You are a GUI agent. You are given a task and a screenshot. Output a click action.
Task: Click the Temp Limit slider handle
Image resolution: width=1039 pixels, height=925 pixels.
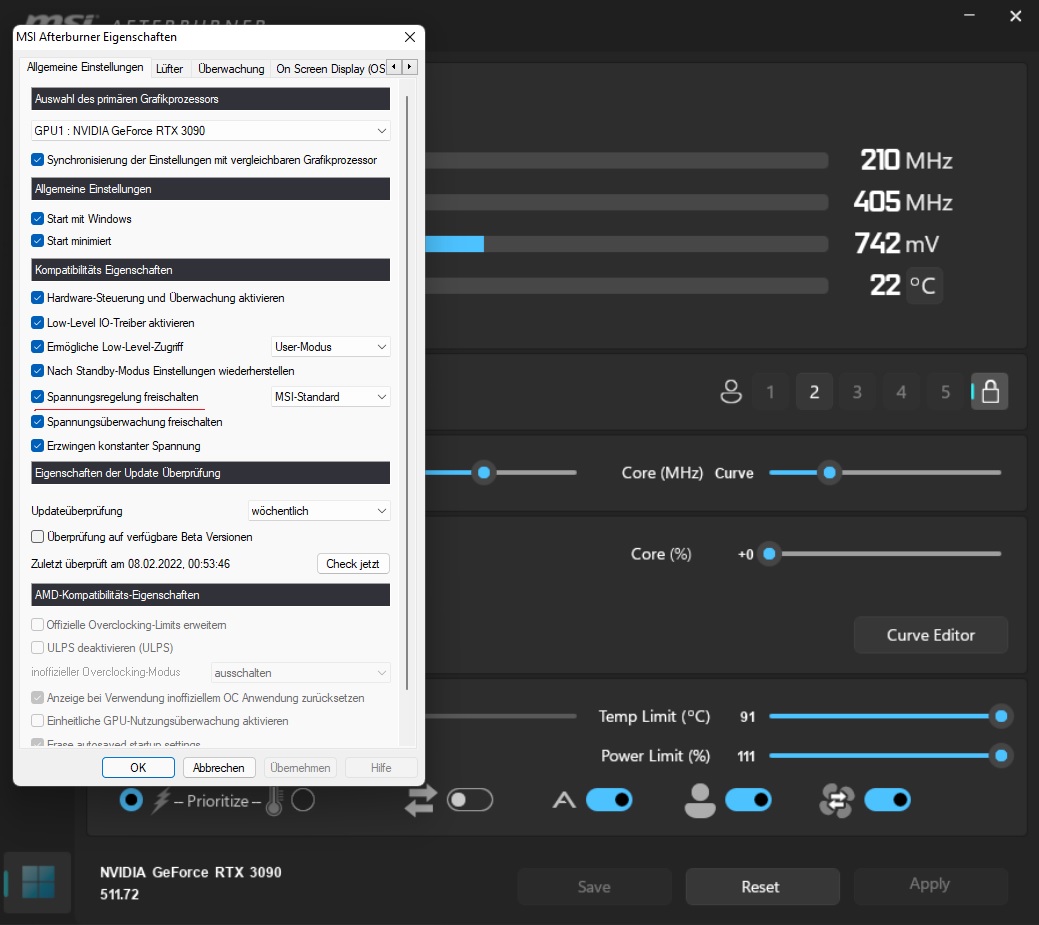1001,716
